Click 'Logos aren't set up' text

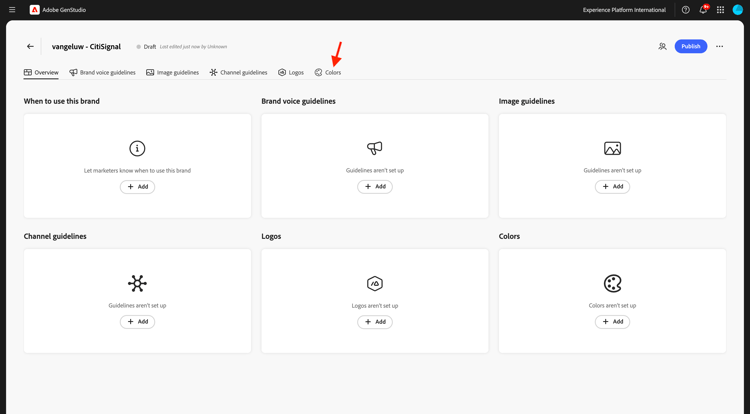375,305
